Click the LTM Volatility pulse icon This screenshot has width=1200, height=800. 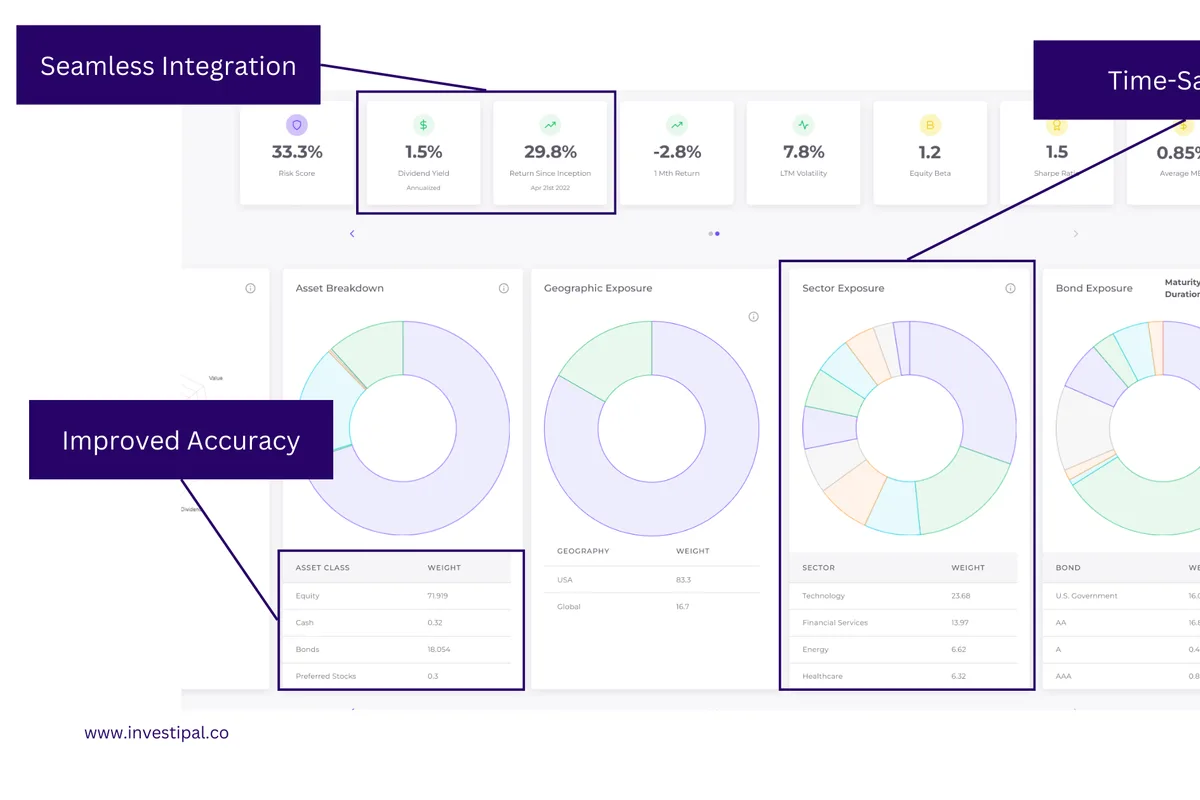click(803, 124)
